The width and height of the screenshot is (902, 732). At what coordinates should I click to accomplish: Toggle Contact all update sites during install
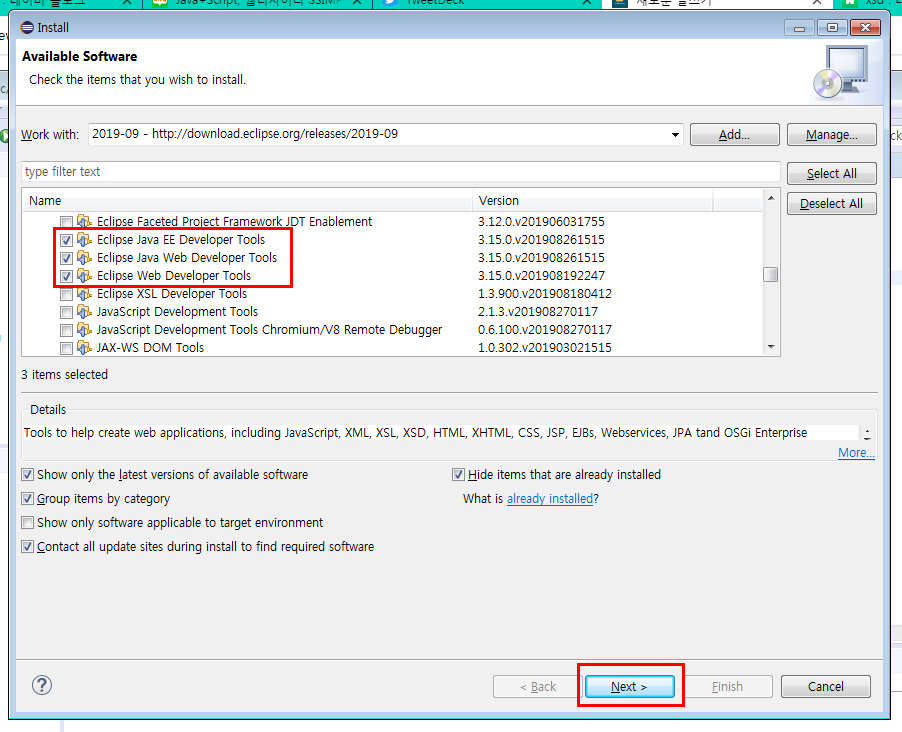pos(27,547)
